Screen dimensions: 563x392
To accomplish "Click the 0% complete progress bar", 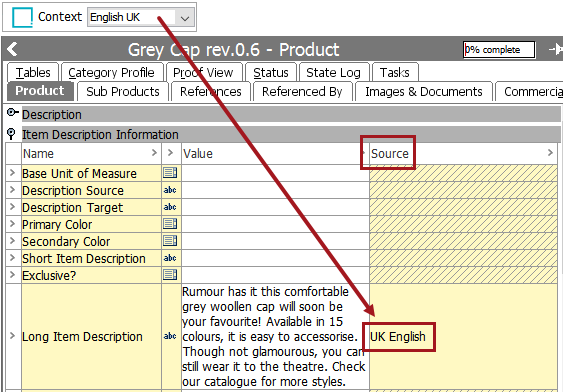I will pyautogui.click(x=499, y=50).
